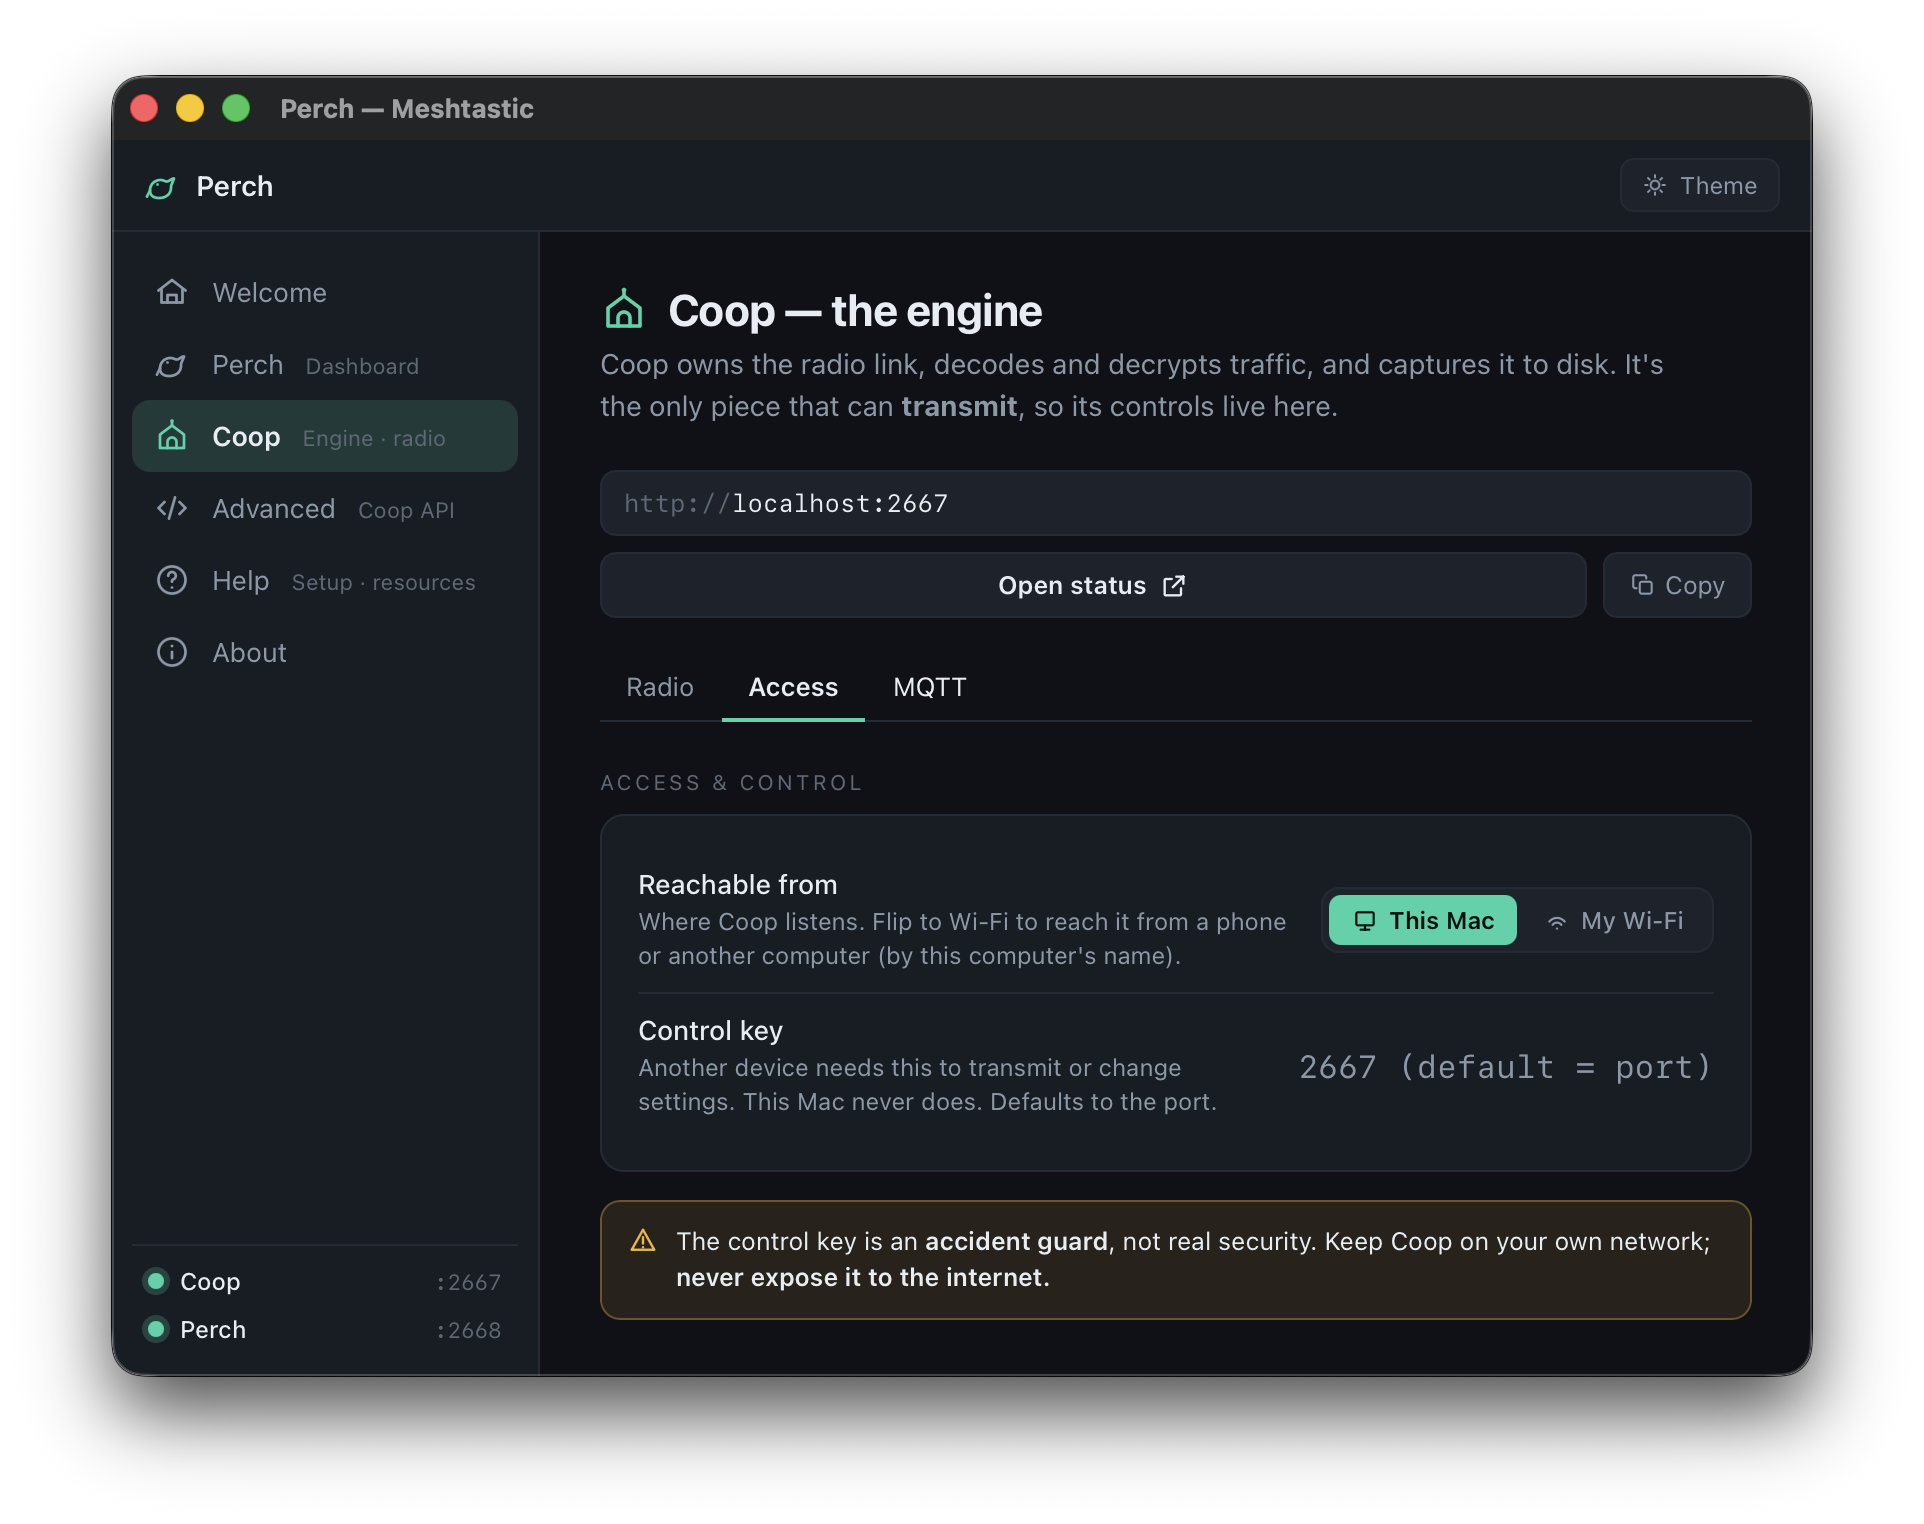Click the Copy button label

1695,586
